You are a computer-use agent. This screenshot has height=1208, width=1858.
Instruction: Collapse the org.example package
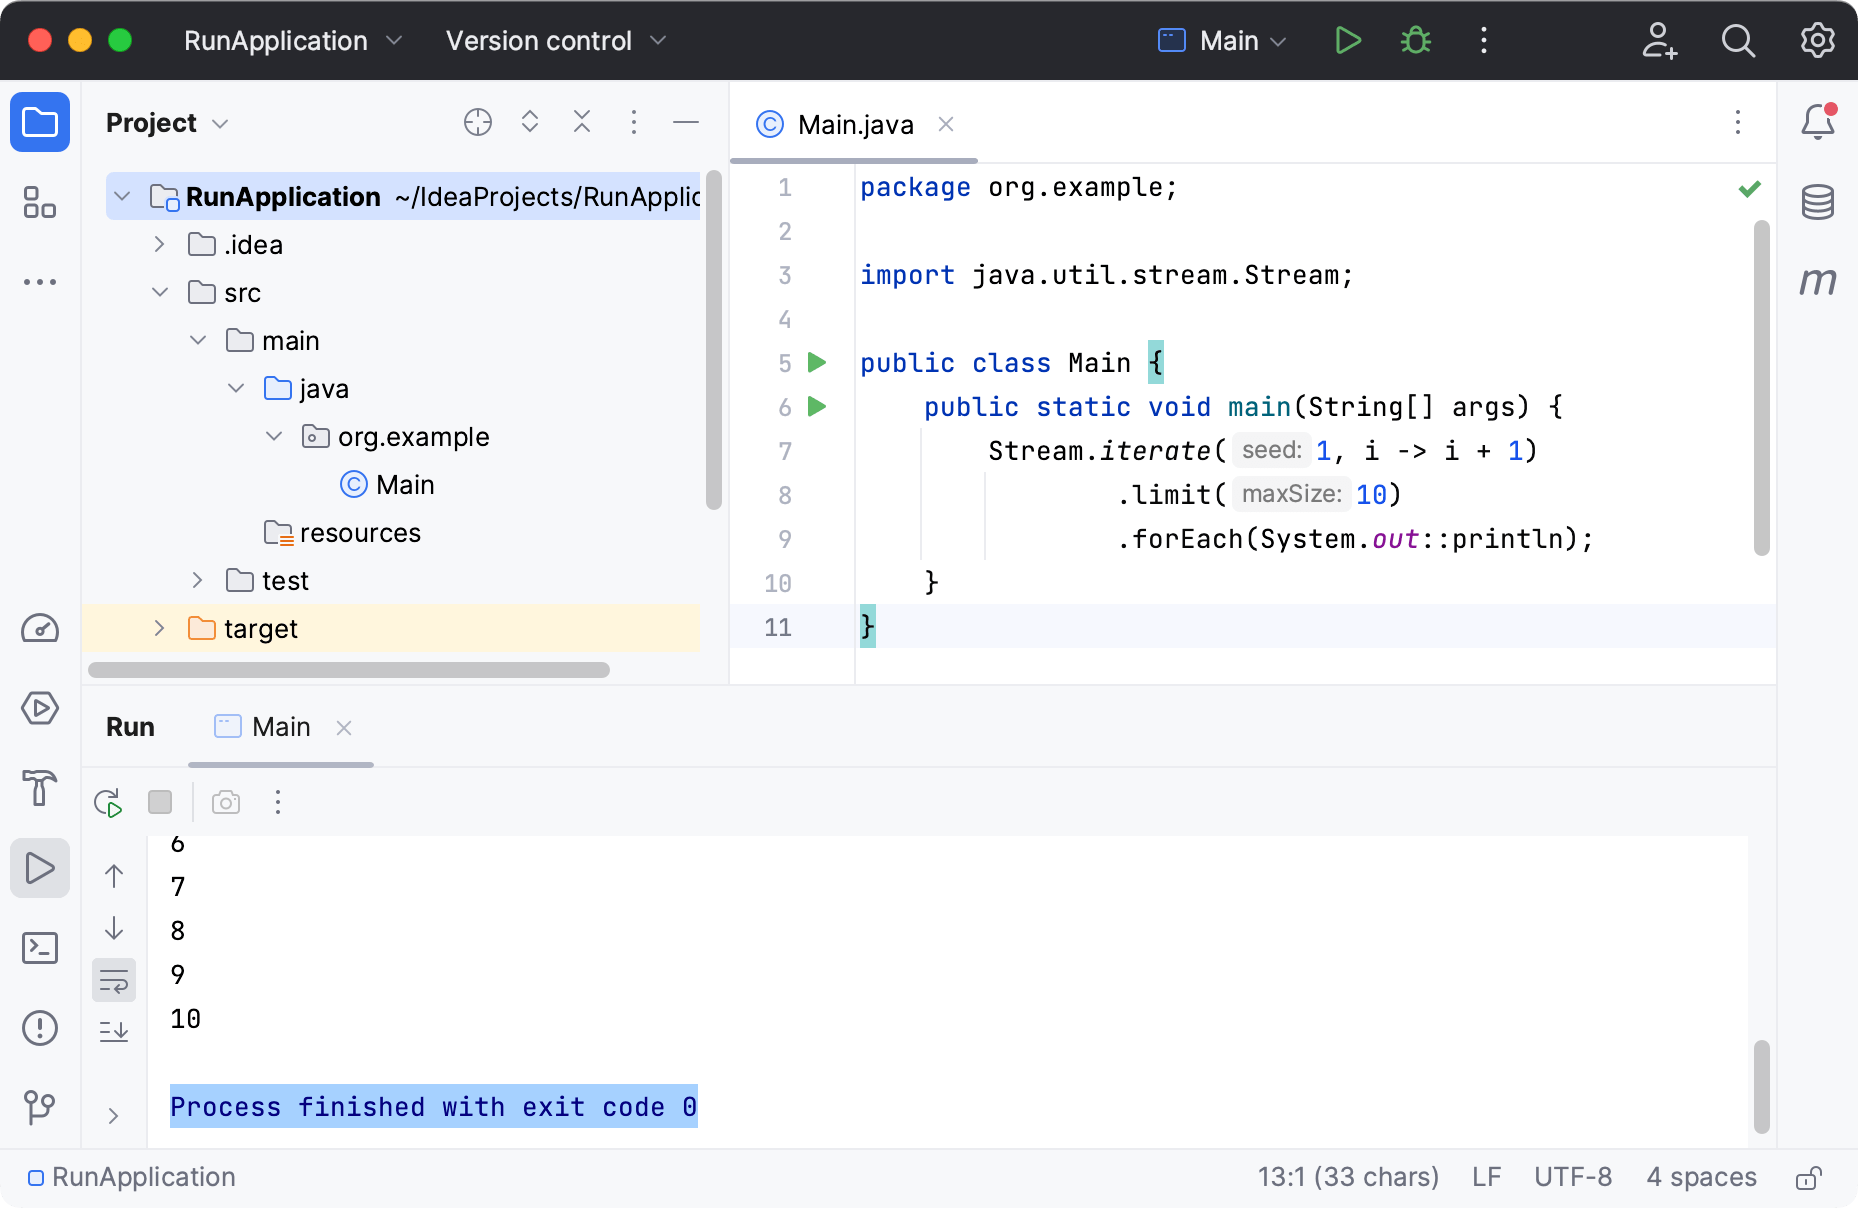tap(274, 436)
